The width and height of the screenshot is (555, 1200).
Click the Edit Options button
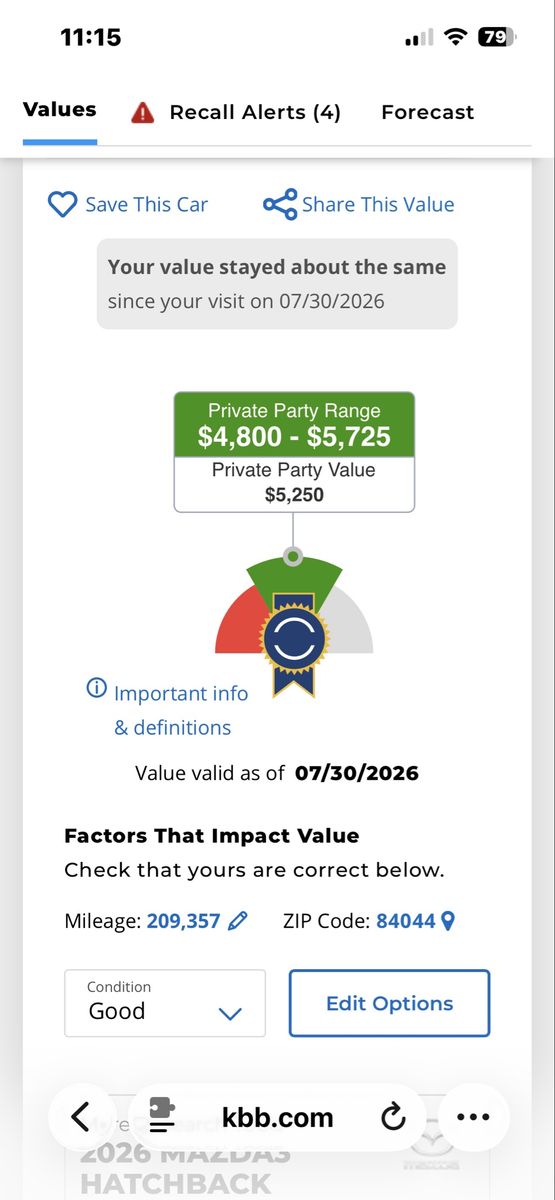point(390,1003)
